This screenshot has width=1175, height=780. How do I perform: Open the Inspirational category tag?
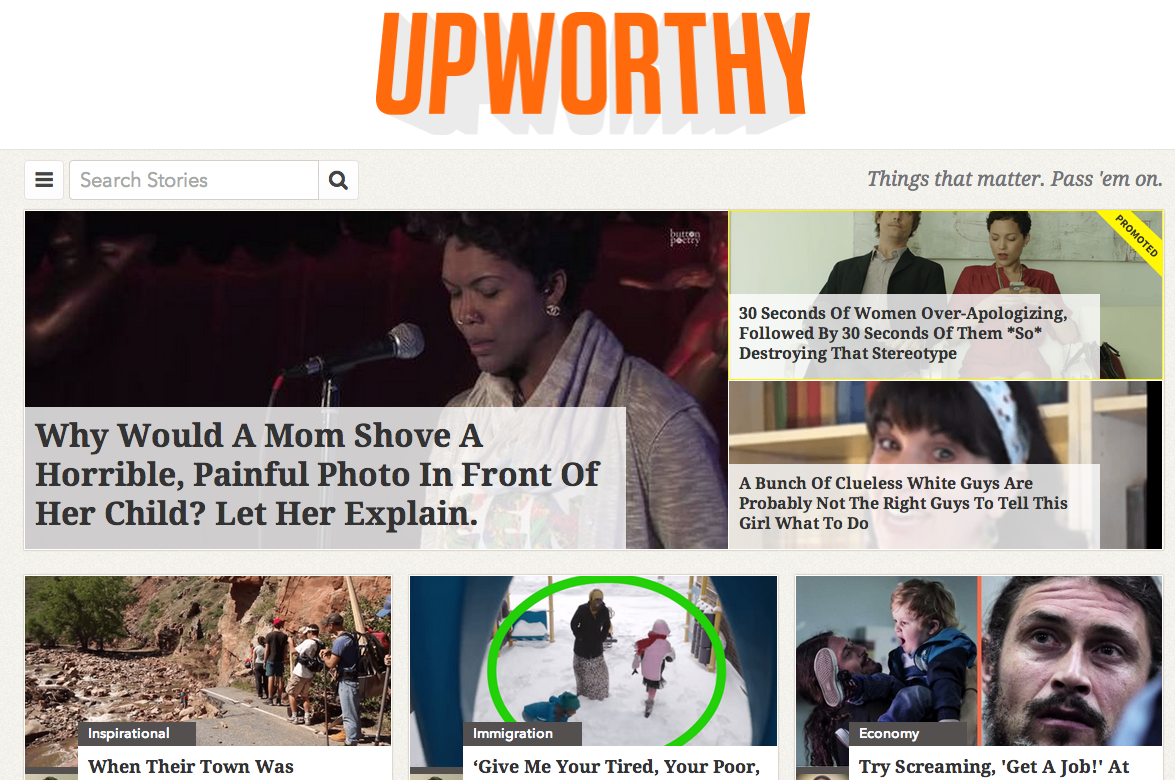tap(129, 734)
